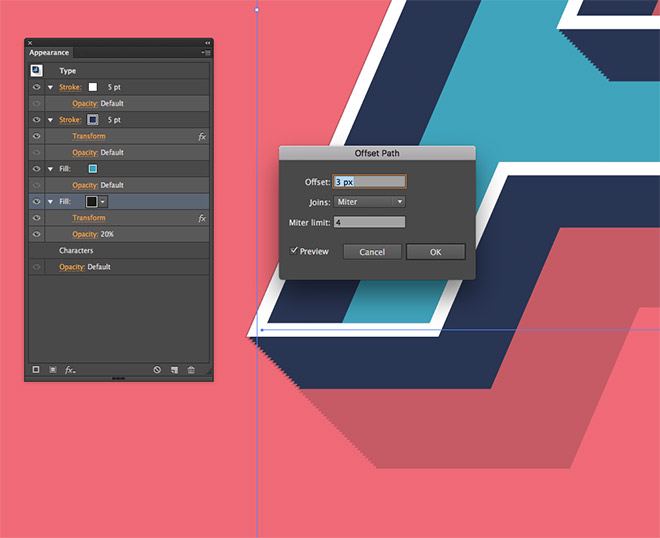660x538 pixels.
Task: Open the black Fill swatch dropdown arrow
Action: pos(103,202)
